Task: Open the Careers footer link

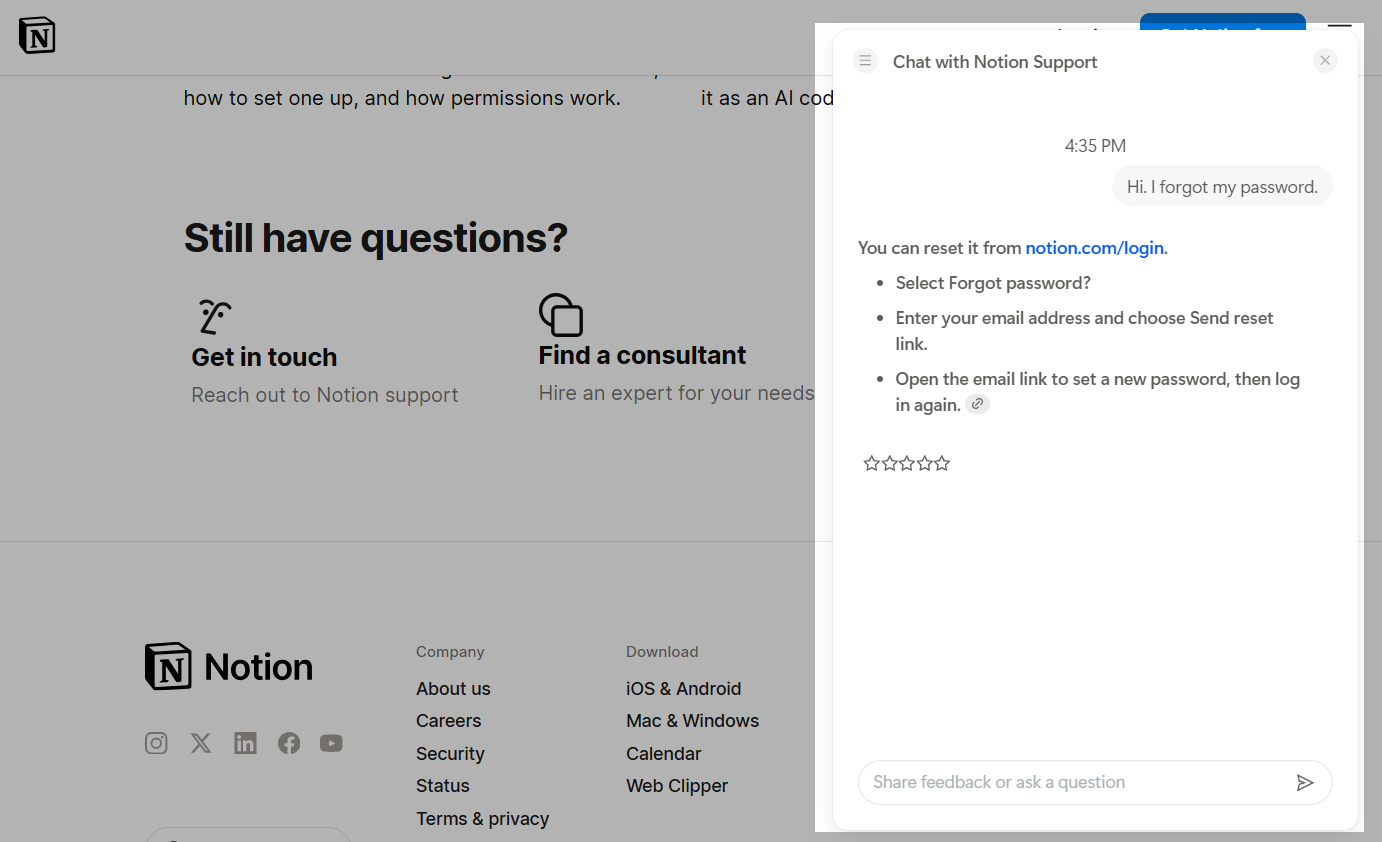Action: 448,721
